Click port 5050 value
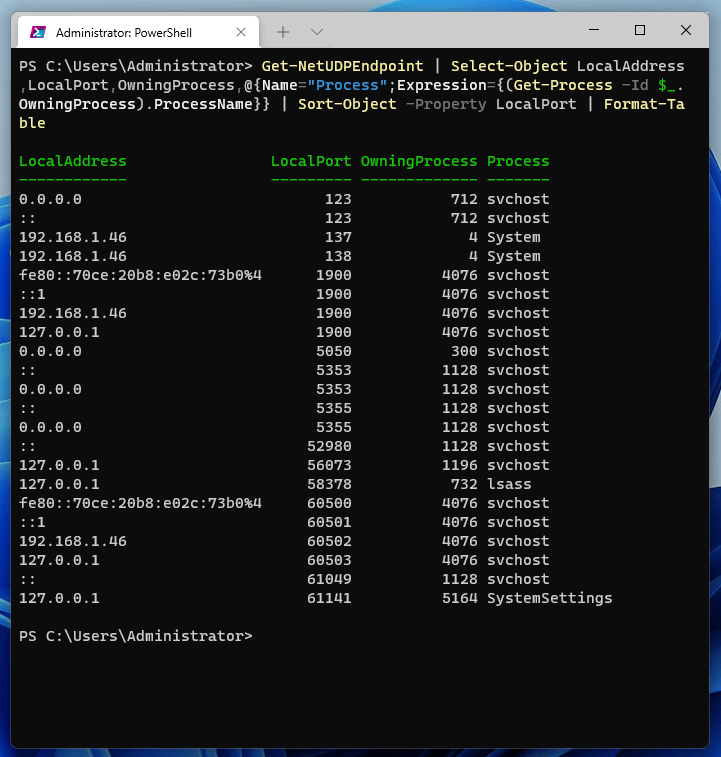The width and height of the screenshot is (721, 757). point(334,351)
